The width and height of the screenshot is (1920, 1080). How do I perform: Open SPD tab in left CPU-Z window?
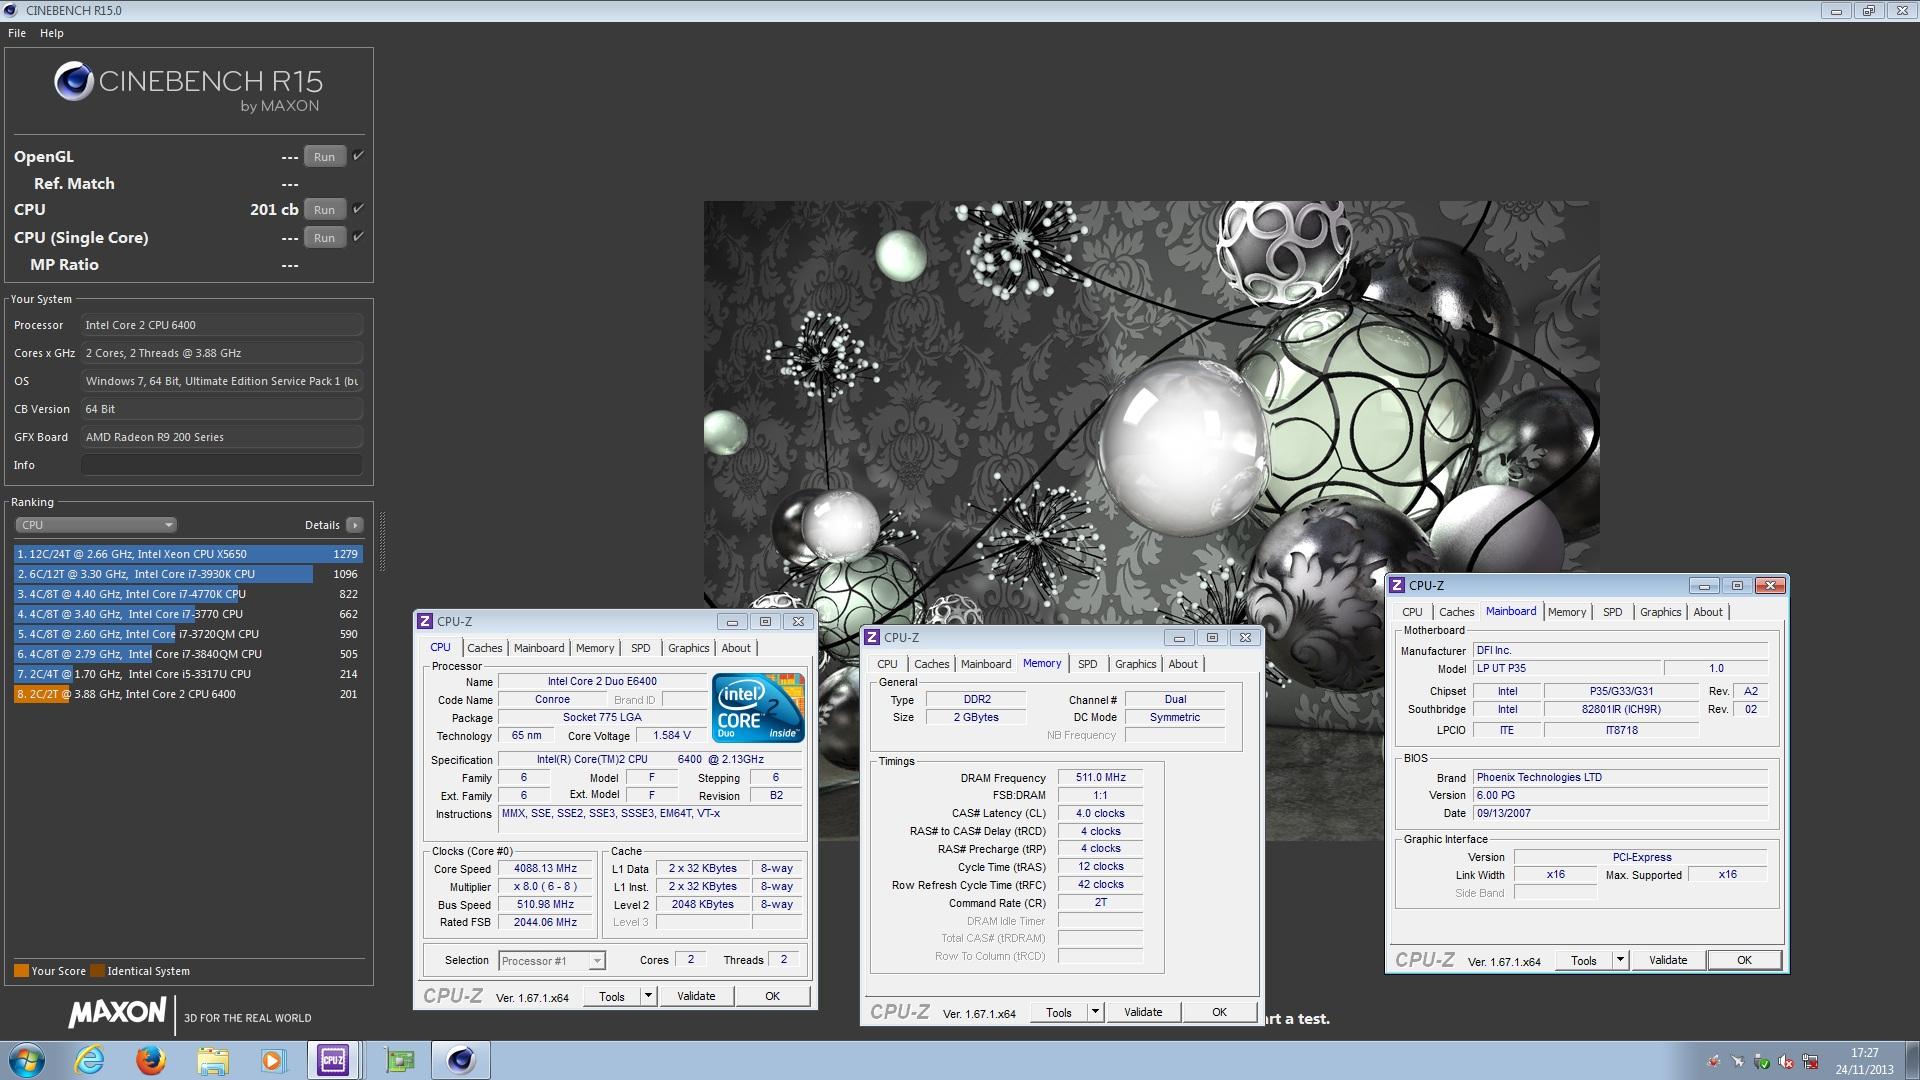pos(641,648)
